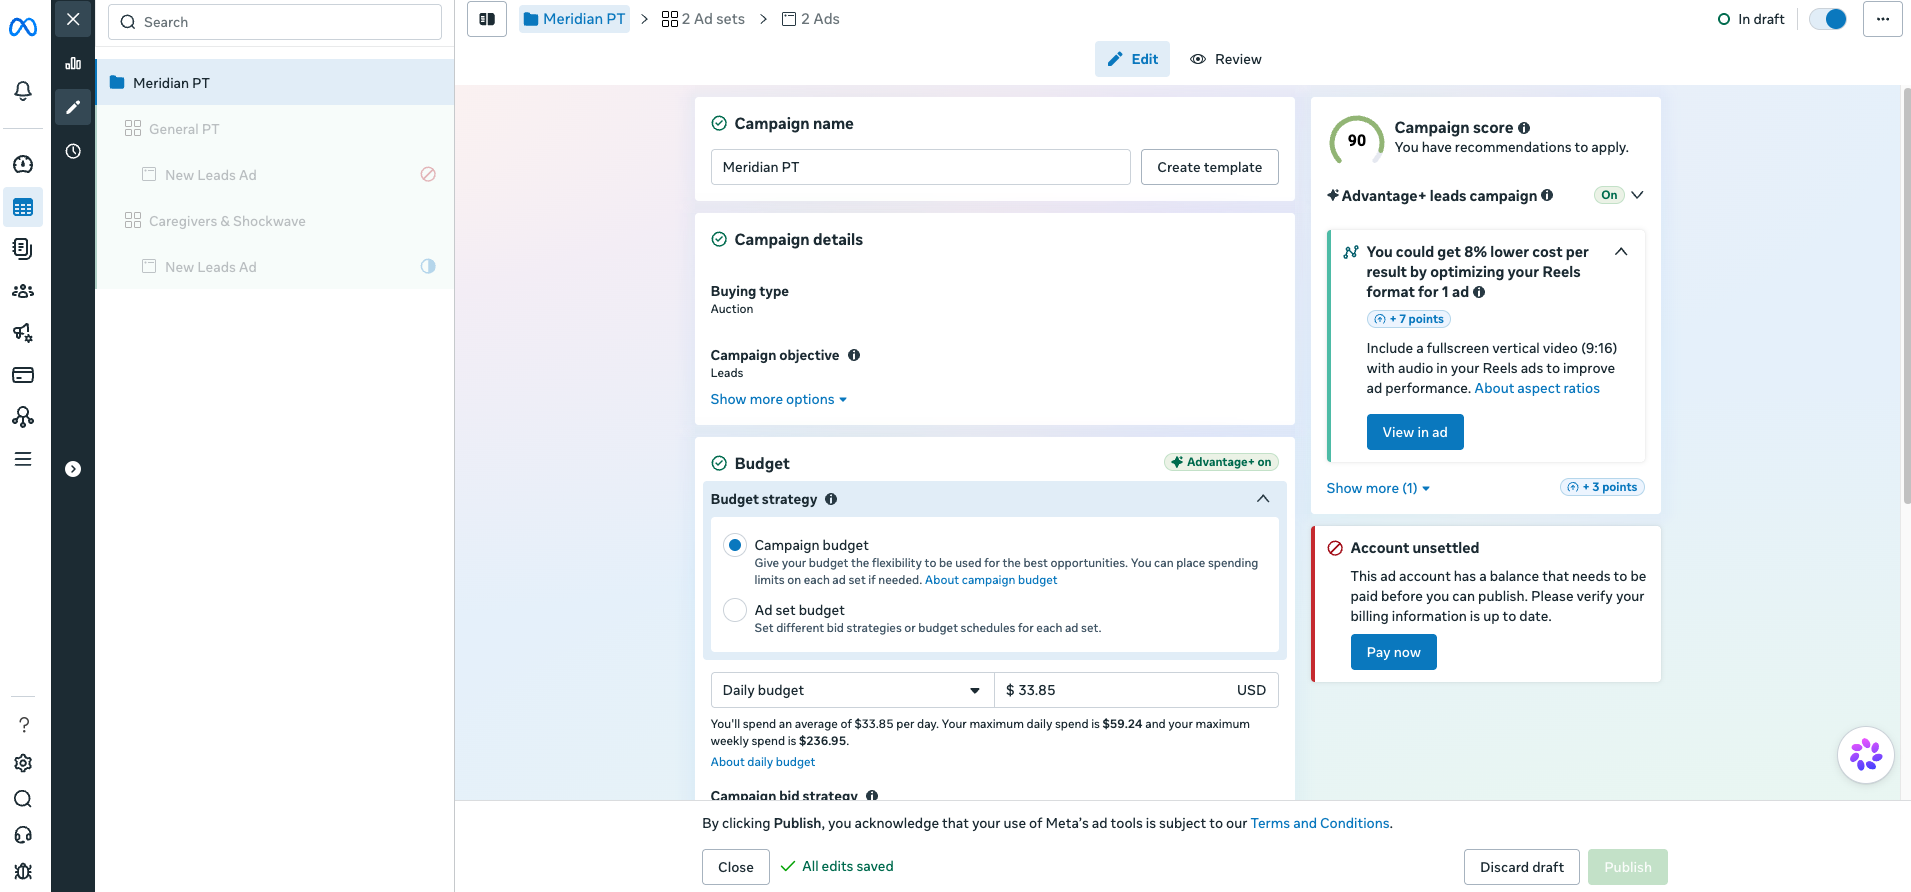Close the editor with the X icon

click(x=73, y=19)
